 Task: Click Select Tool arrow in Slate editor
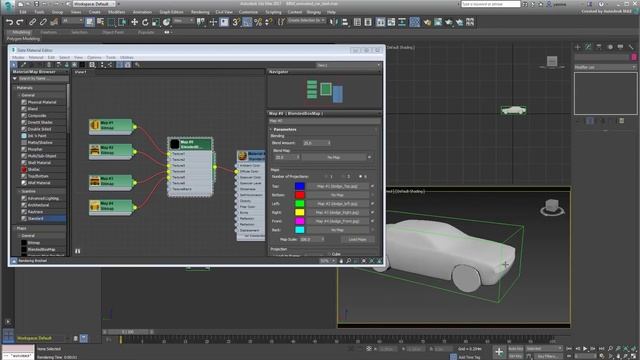pyautogui.click(x=14, y=65)
